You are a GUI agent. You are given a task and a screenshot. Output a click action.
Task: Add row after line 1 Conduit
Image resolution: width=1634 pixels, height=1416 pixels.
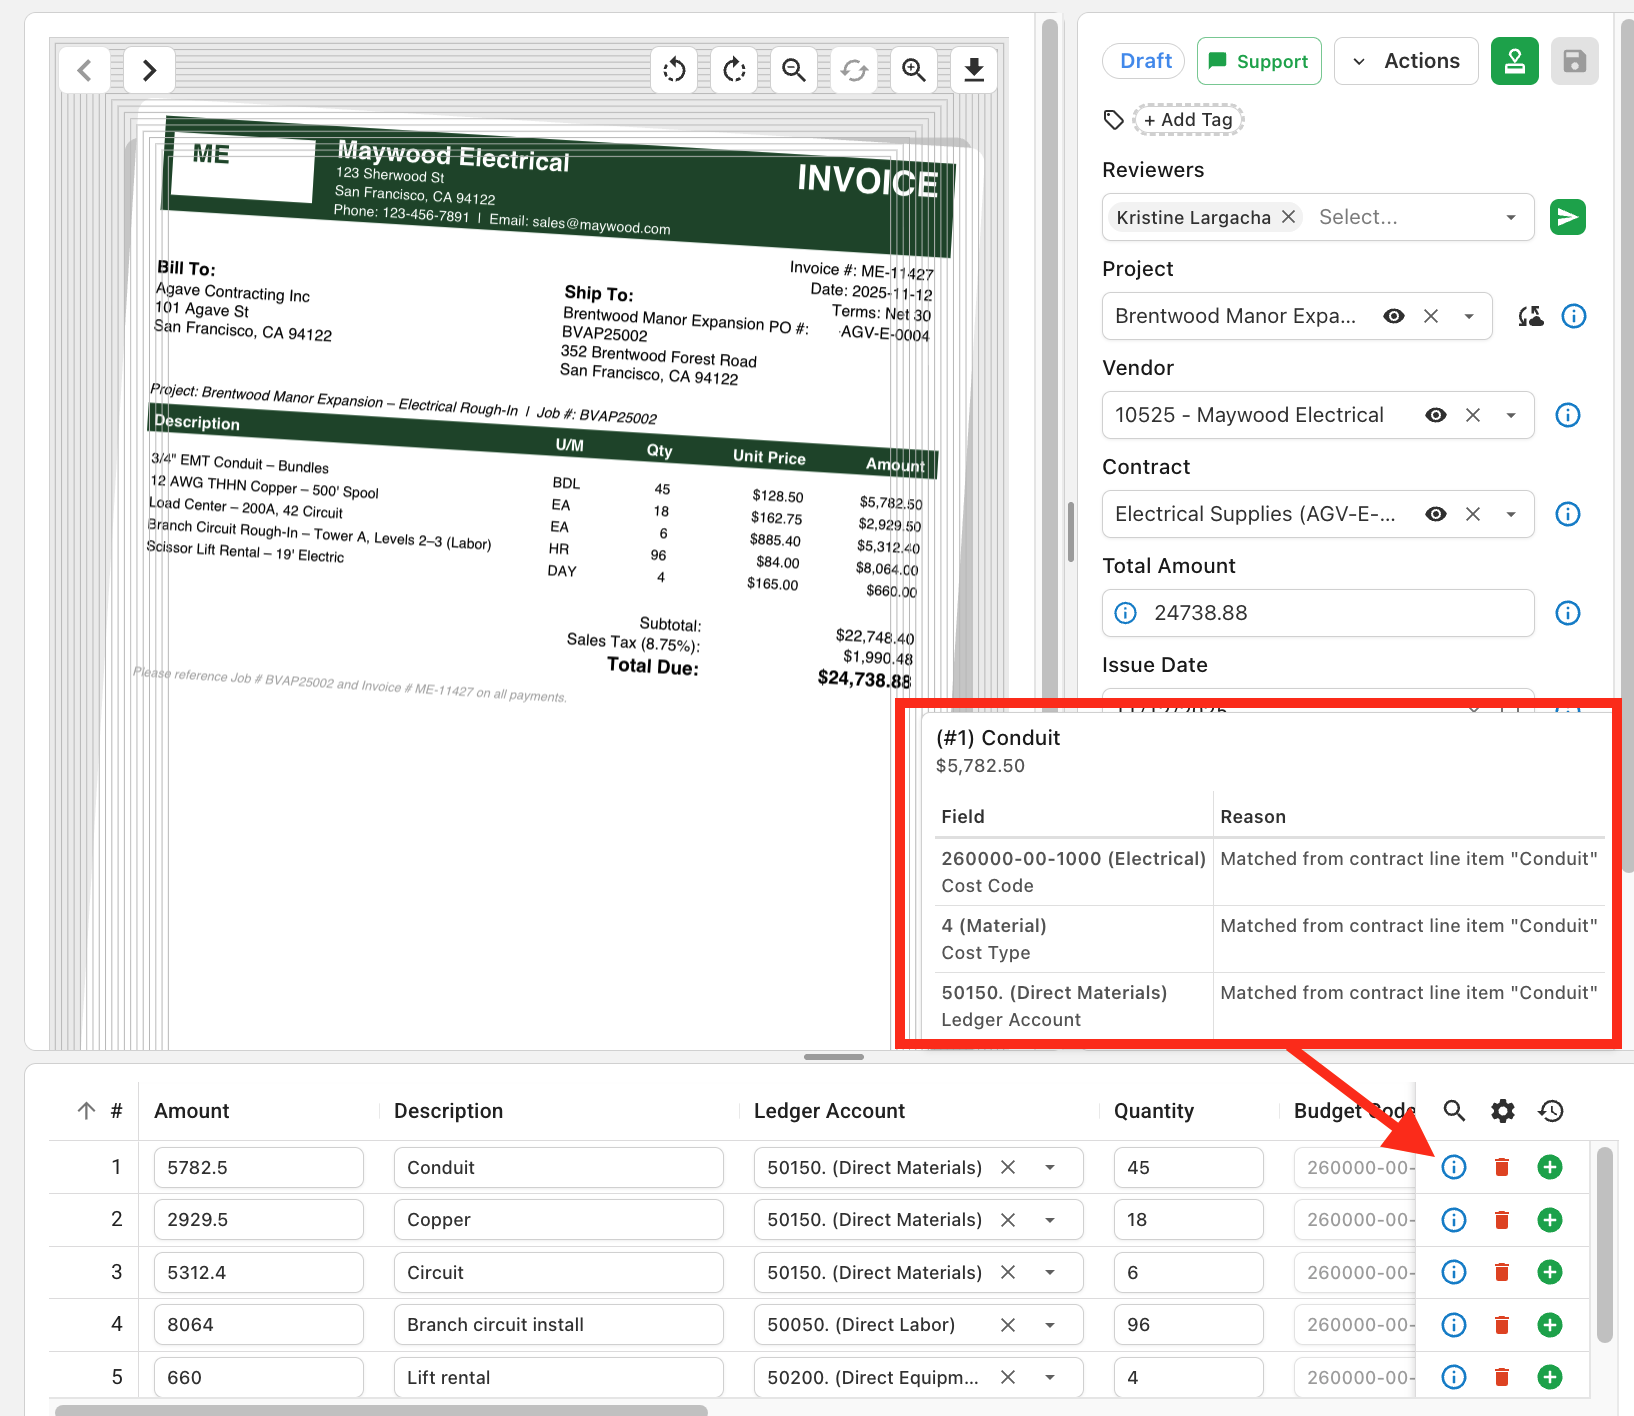tap(1550, 1167)
